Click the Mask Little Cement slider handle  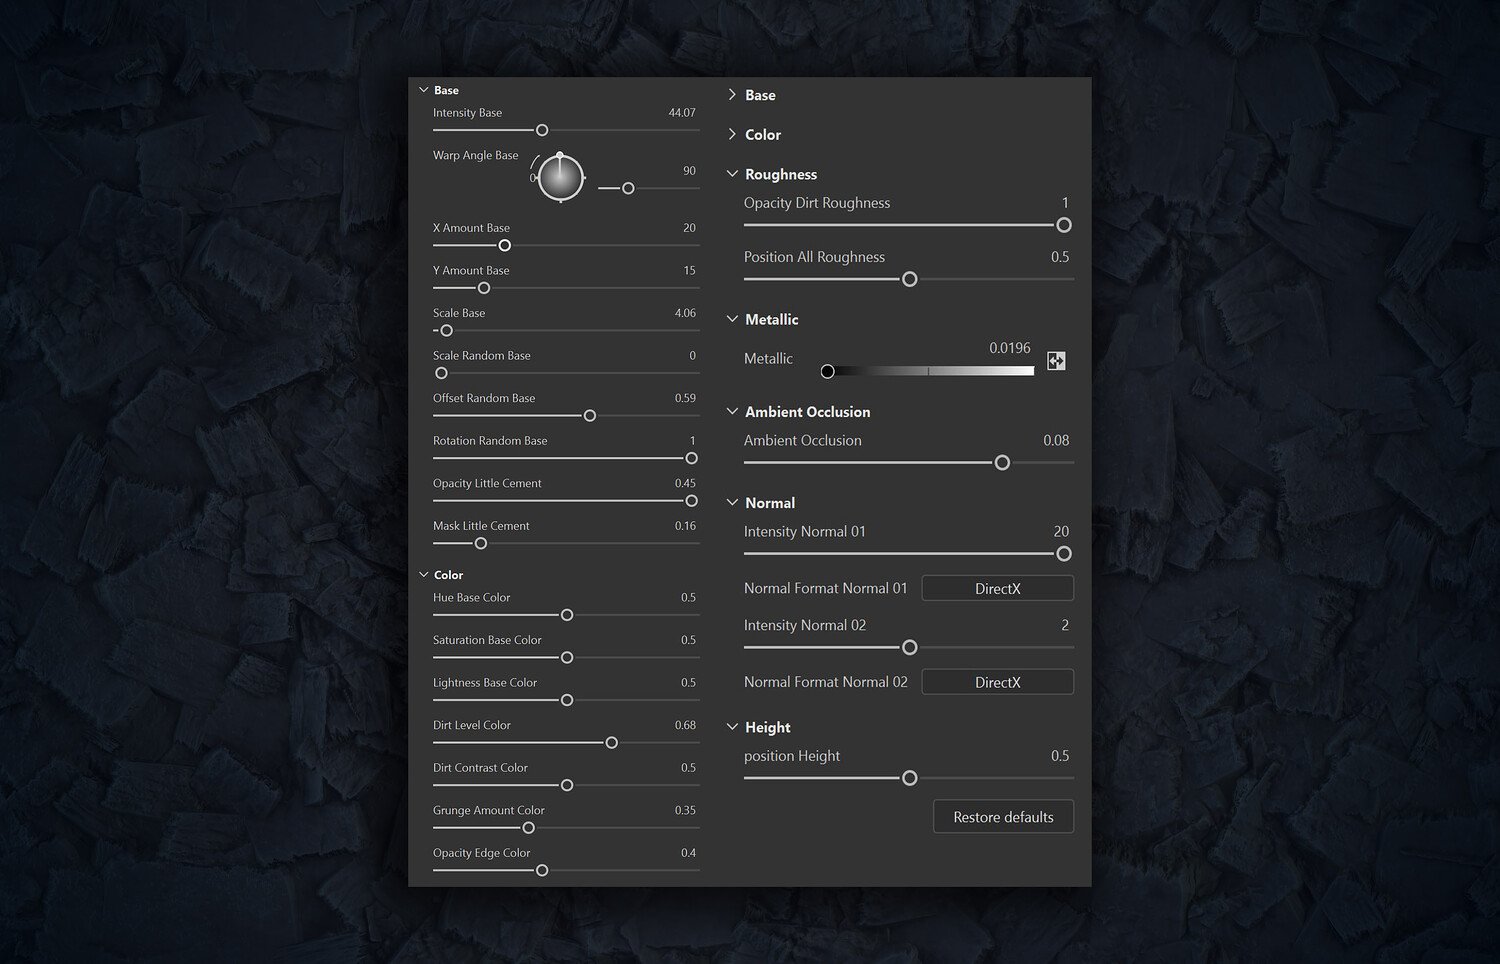tap(481, 544)
